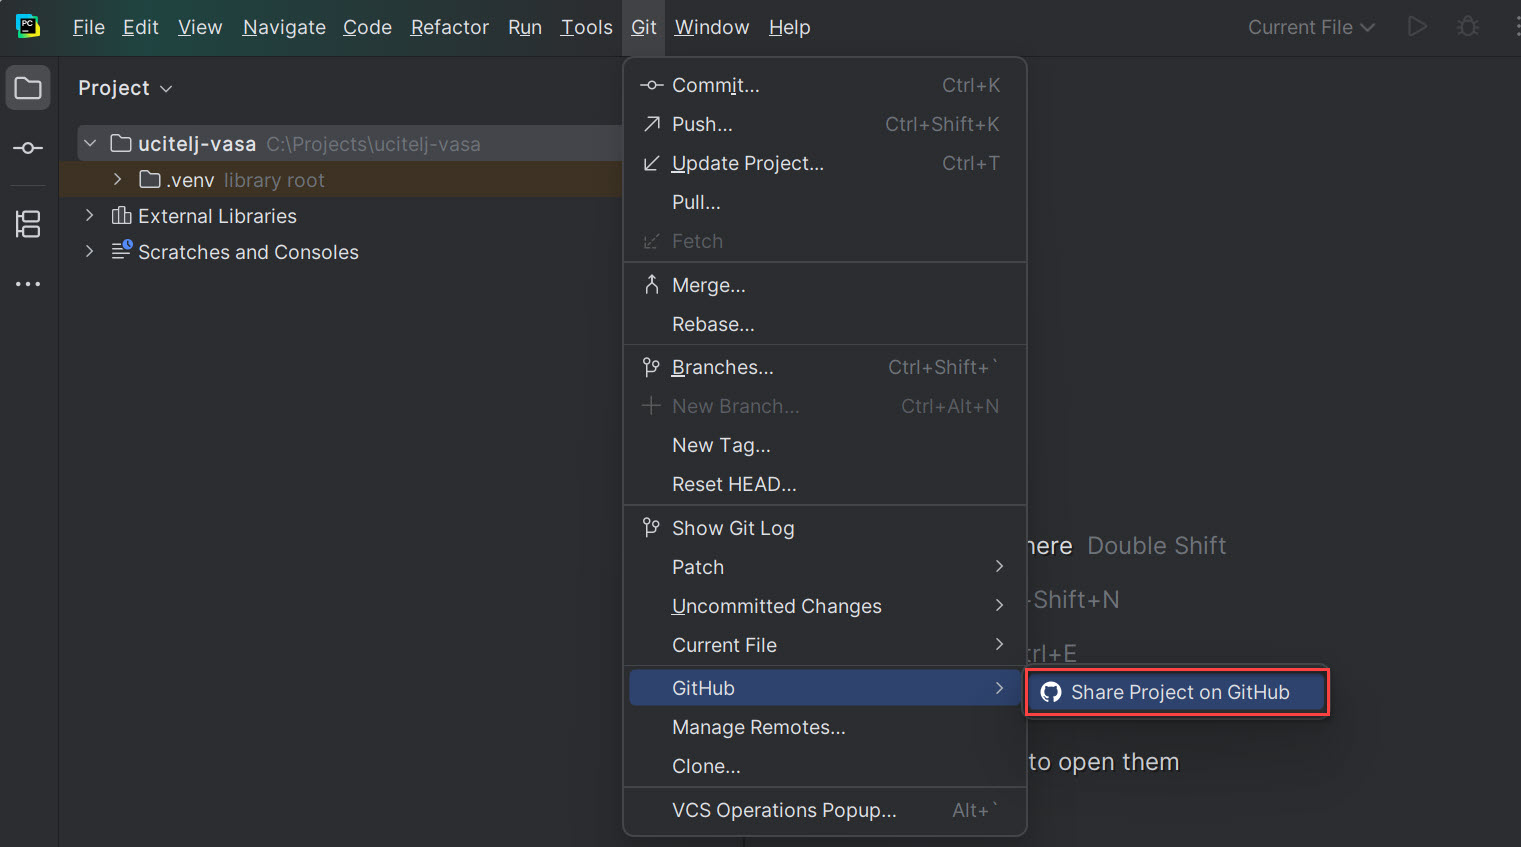The width and height of the screenshot is (1521, 847).
Task: Click the GitHub logo beside Share Project on GitHub
Action: point(1050,691)
